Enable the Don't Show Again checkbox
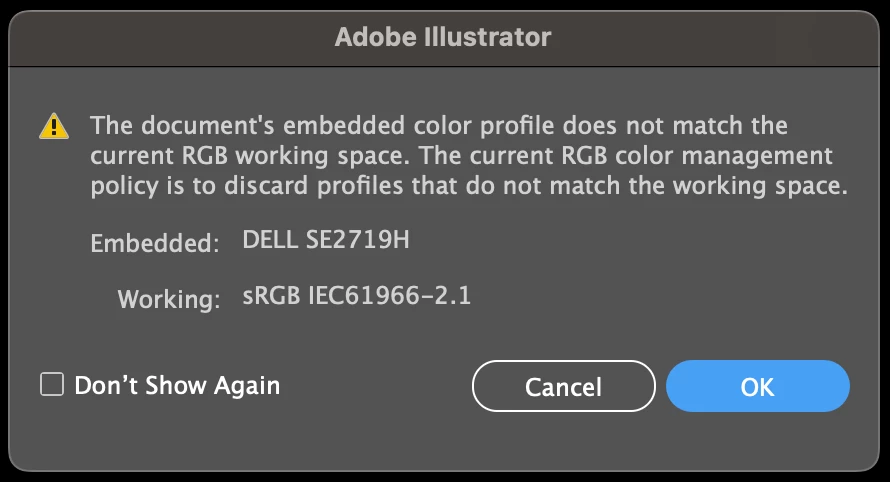This screenshot has height=482, width=890. 52,385
